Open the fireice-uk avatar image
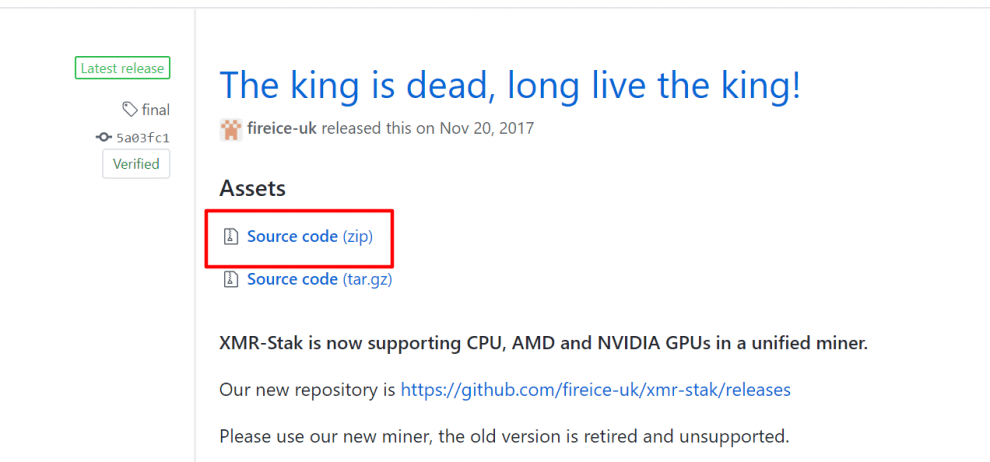 [x=230, y=129]
